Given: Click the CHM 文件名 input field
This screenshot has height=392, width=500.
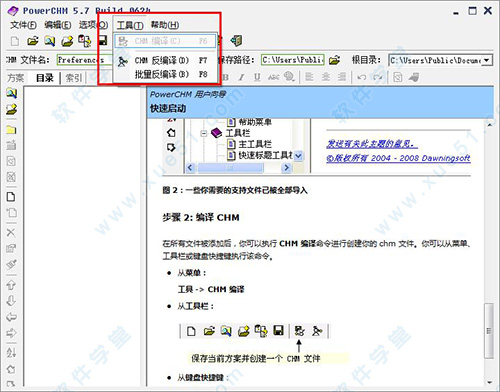Looking at the screenshot, I should pyautogui.click(x=85, y=60).
